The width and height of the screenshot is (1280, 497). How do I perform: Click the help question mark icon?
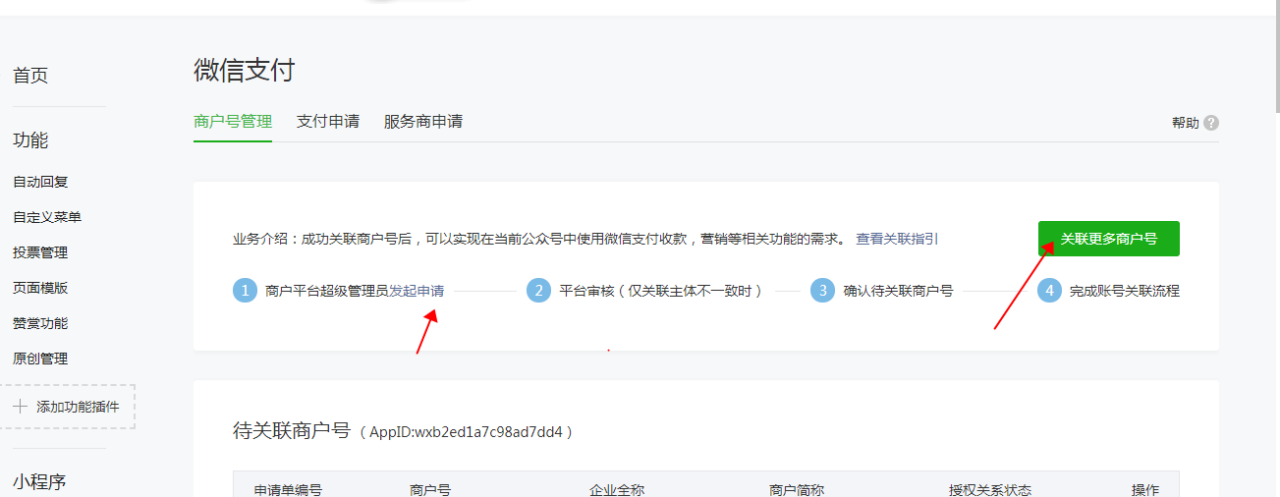[1211, 123]
